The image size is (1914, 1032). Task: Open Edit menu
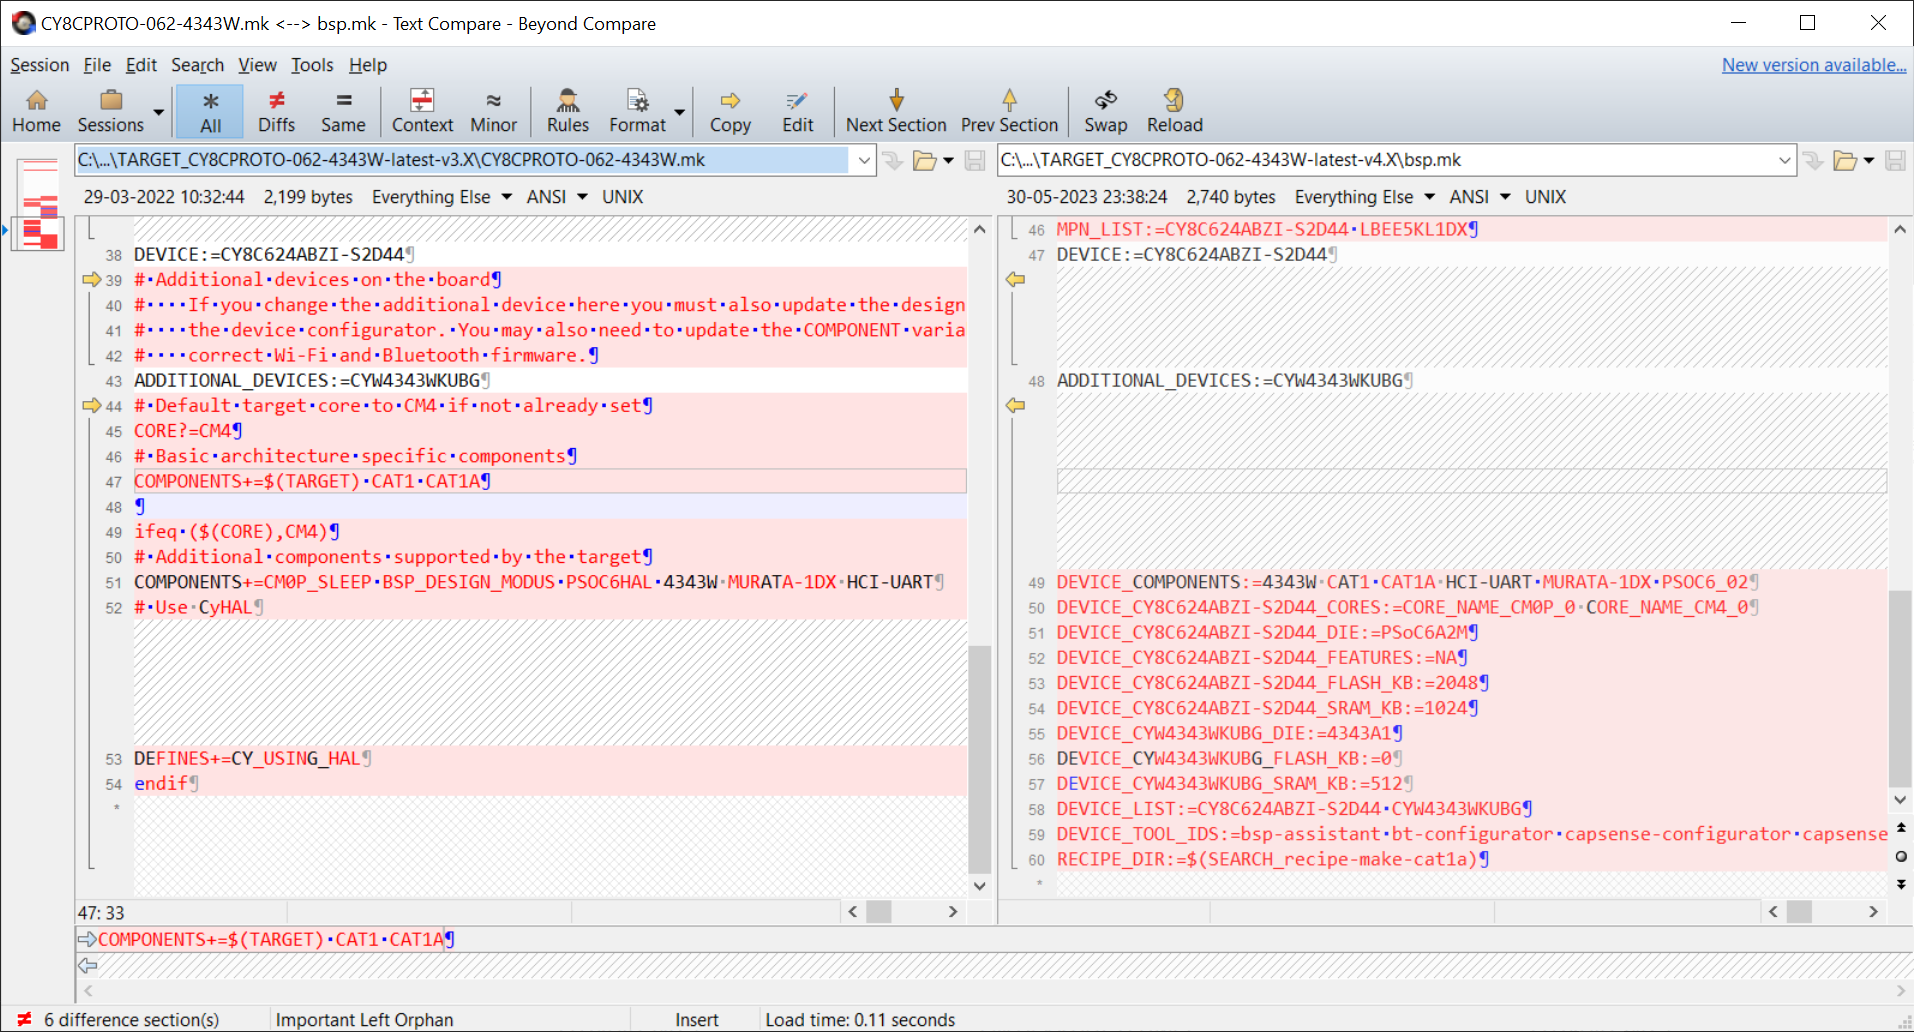(x=141, y=65)
